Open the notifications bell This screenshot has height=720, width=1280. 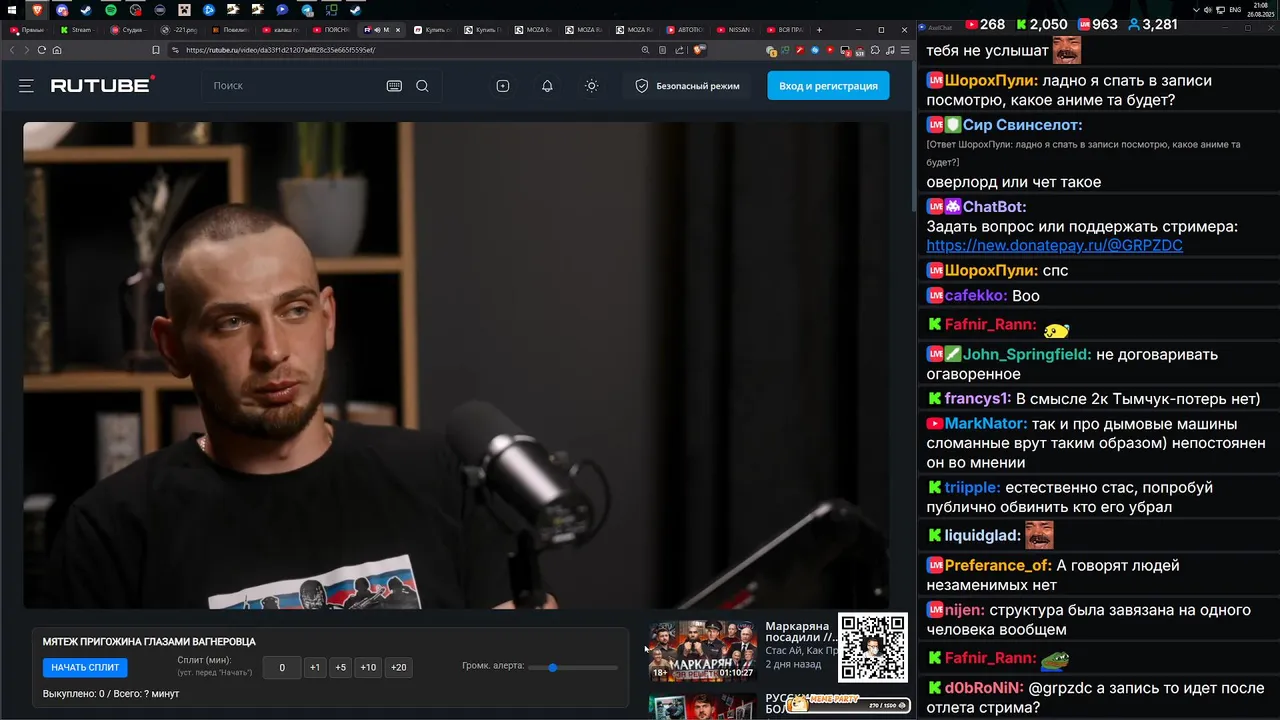click(547, 86)
